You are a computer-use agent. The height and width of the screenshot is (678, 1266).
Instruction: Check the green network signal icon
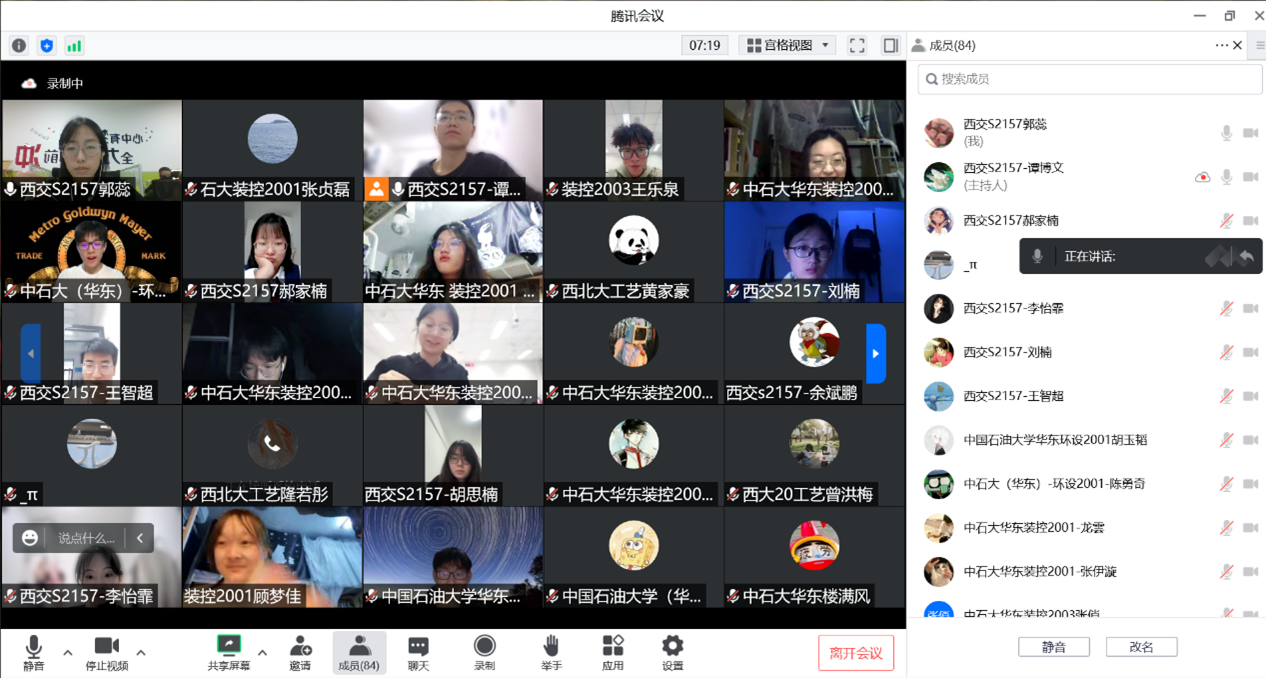[74, 46]
